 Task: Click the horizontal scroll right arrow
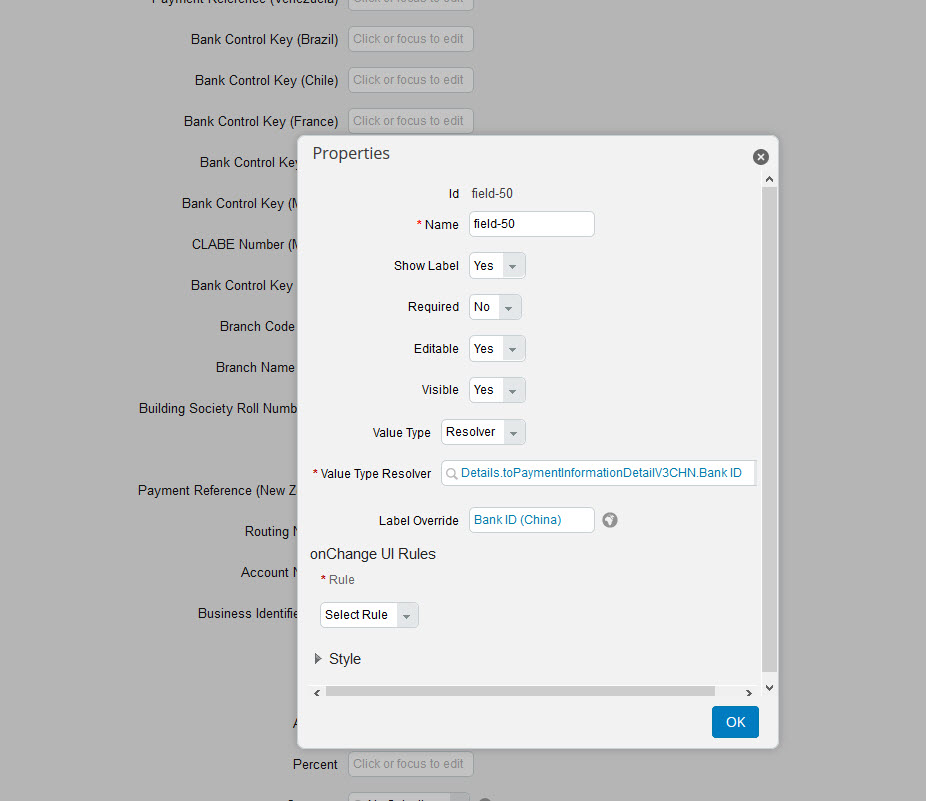click(749, 693)
